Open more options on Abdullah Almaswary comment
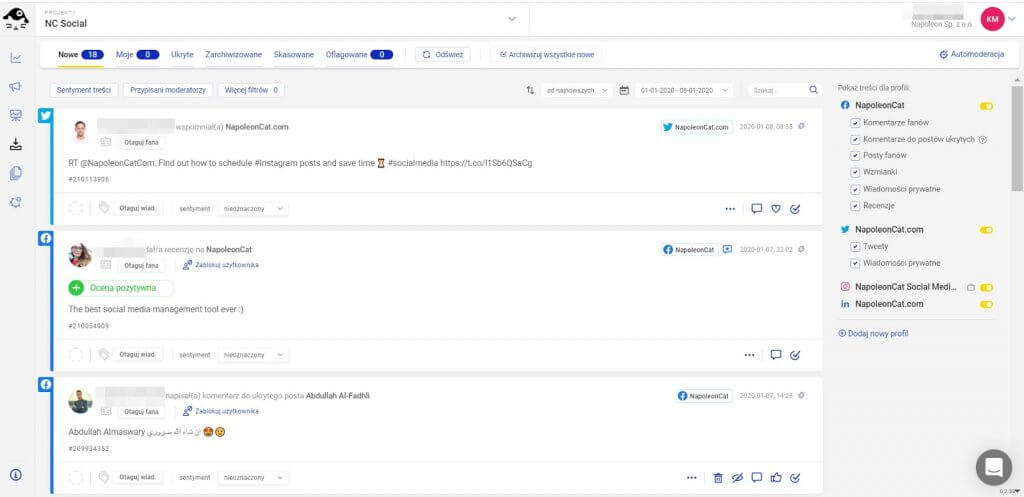Image resolution: width=1024 pixels, height=497 pixels. coord(692,478)
